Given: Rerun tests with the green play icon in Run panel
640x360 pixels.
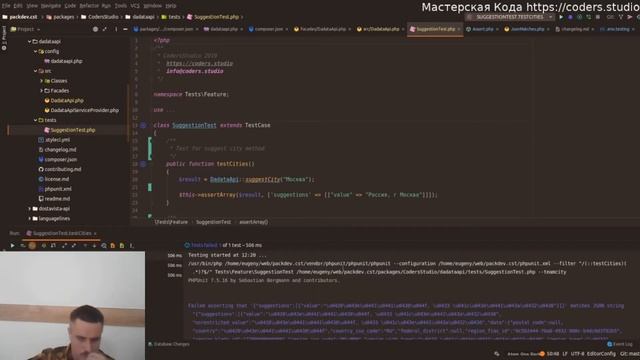Looking at the screenshot, I should pyautogui.click(x=12, y=246).
